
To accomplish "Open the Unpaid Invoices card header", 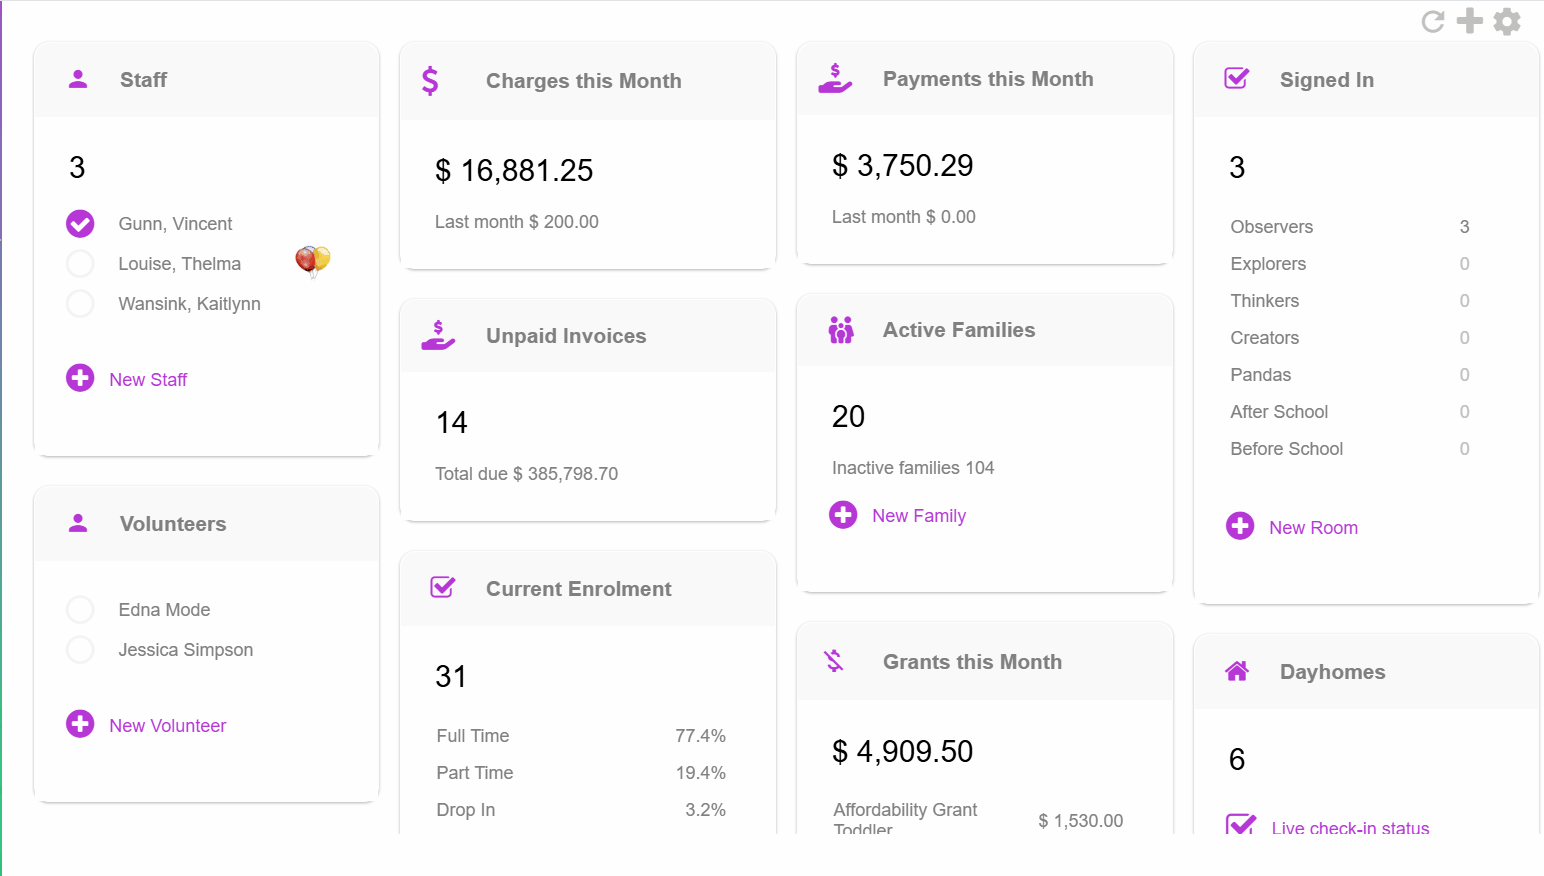I will [566, 336].
